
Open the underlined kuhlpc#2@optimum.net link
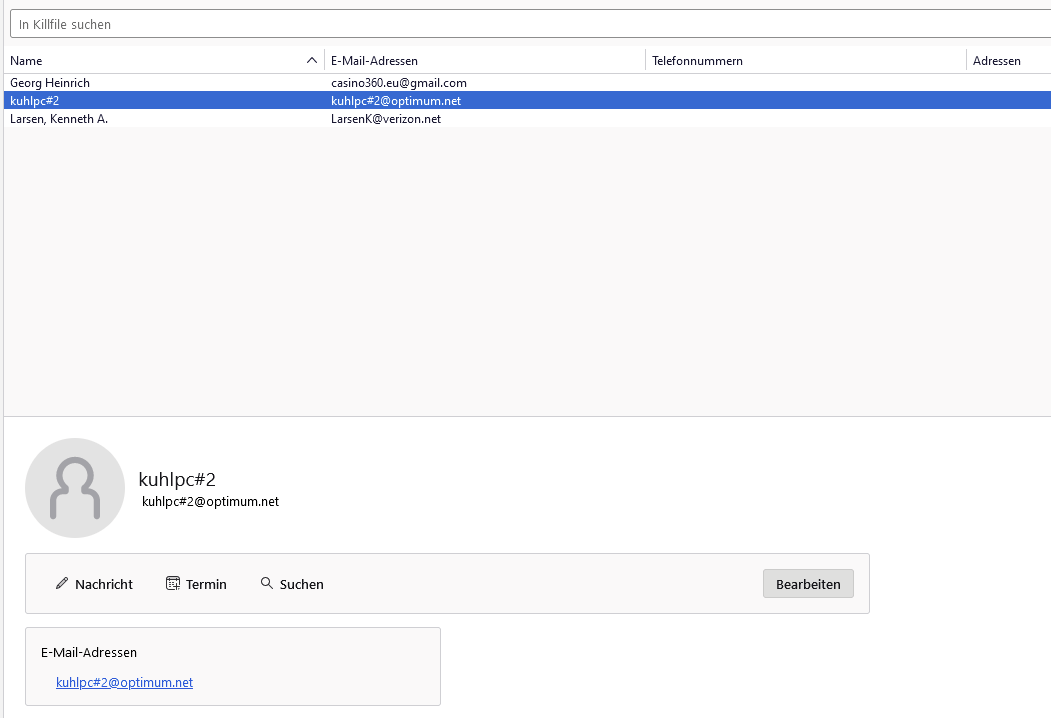(x=125, y=683)
